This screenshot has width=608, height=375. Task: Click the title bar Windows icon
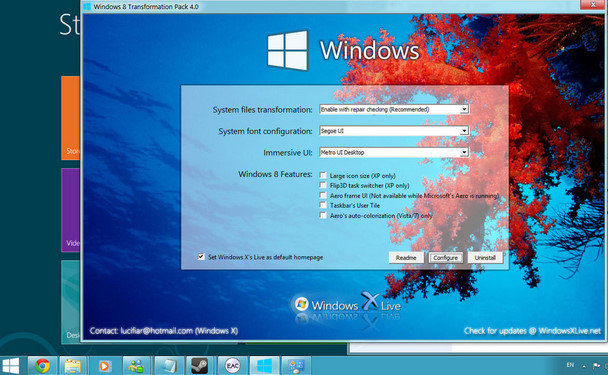click(x=87, y=6)
